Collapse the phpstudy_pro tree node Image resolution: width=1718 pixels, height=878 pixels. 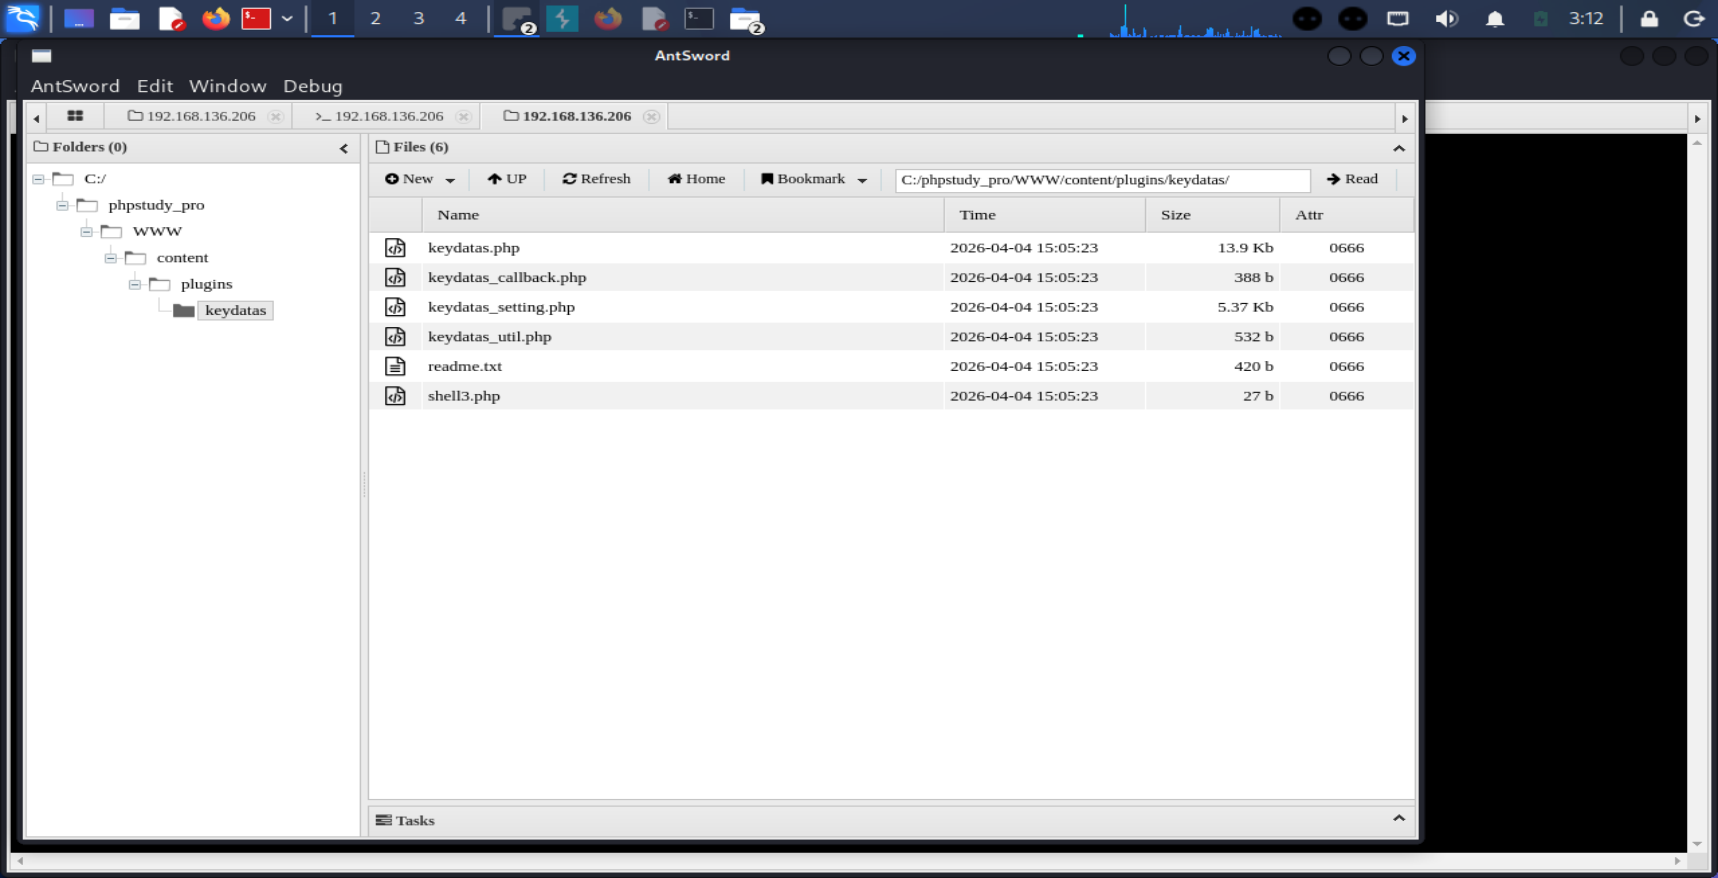(x=62, y=205)
